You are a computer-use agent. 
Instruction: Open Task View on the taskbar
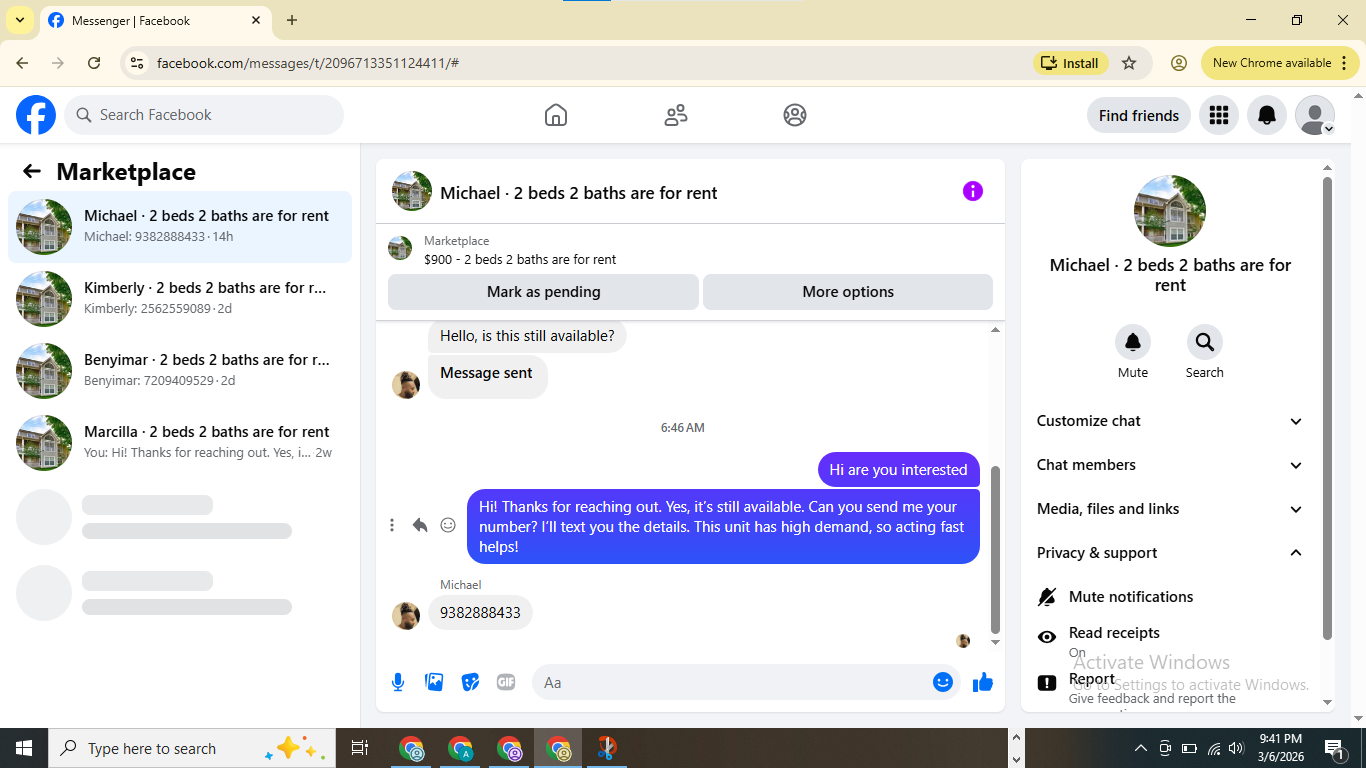(360, 748)
